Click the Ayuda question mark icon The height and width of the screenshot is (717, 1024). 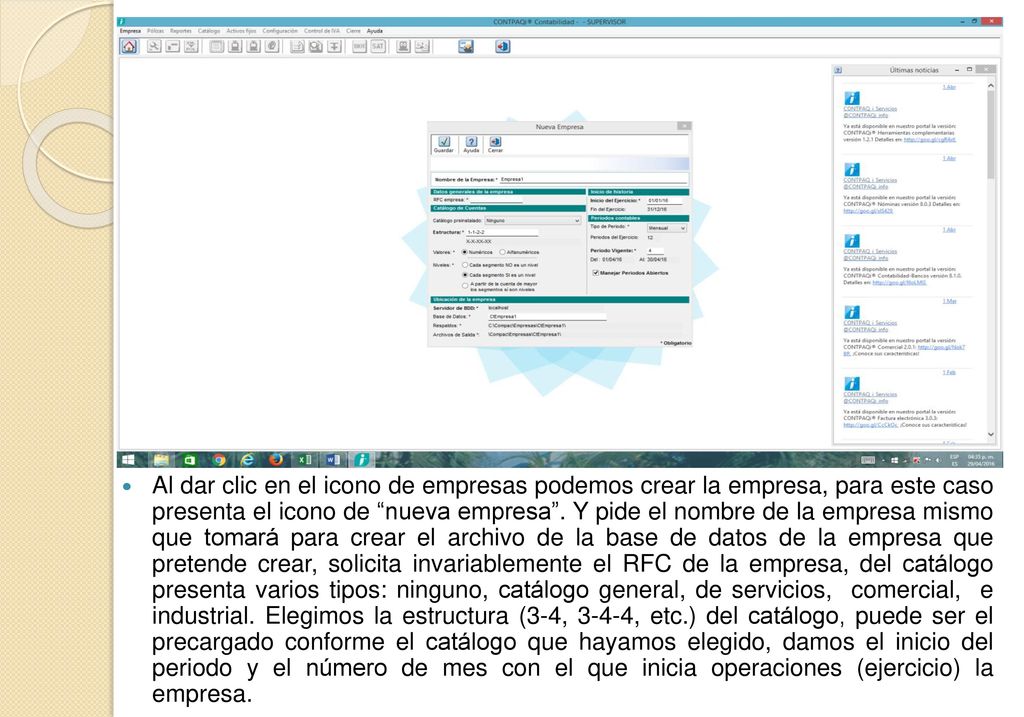point(471,142)
